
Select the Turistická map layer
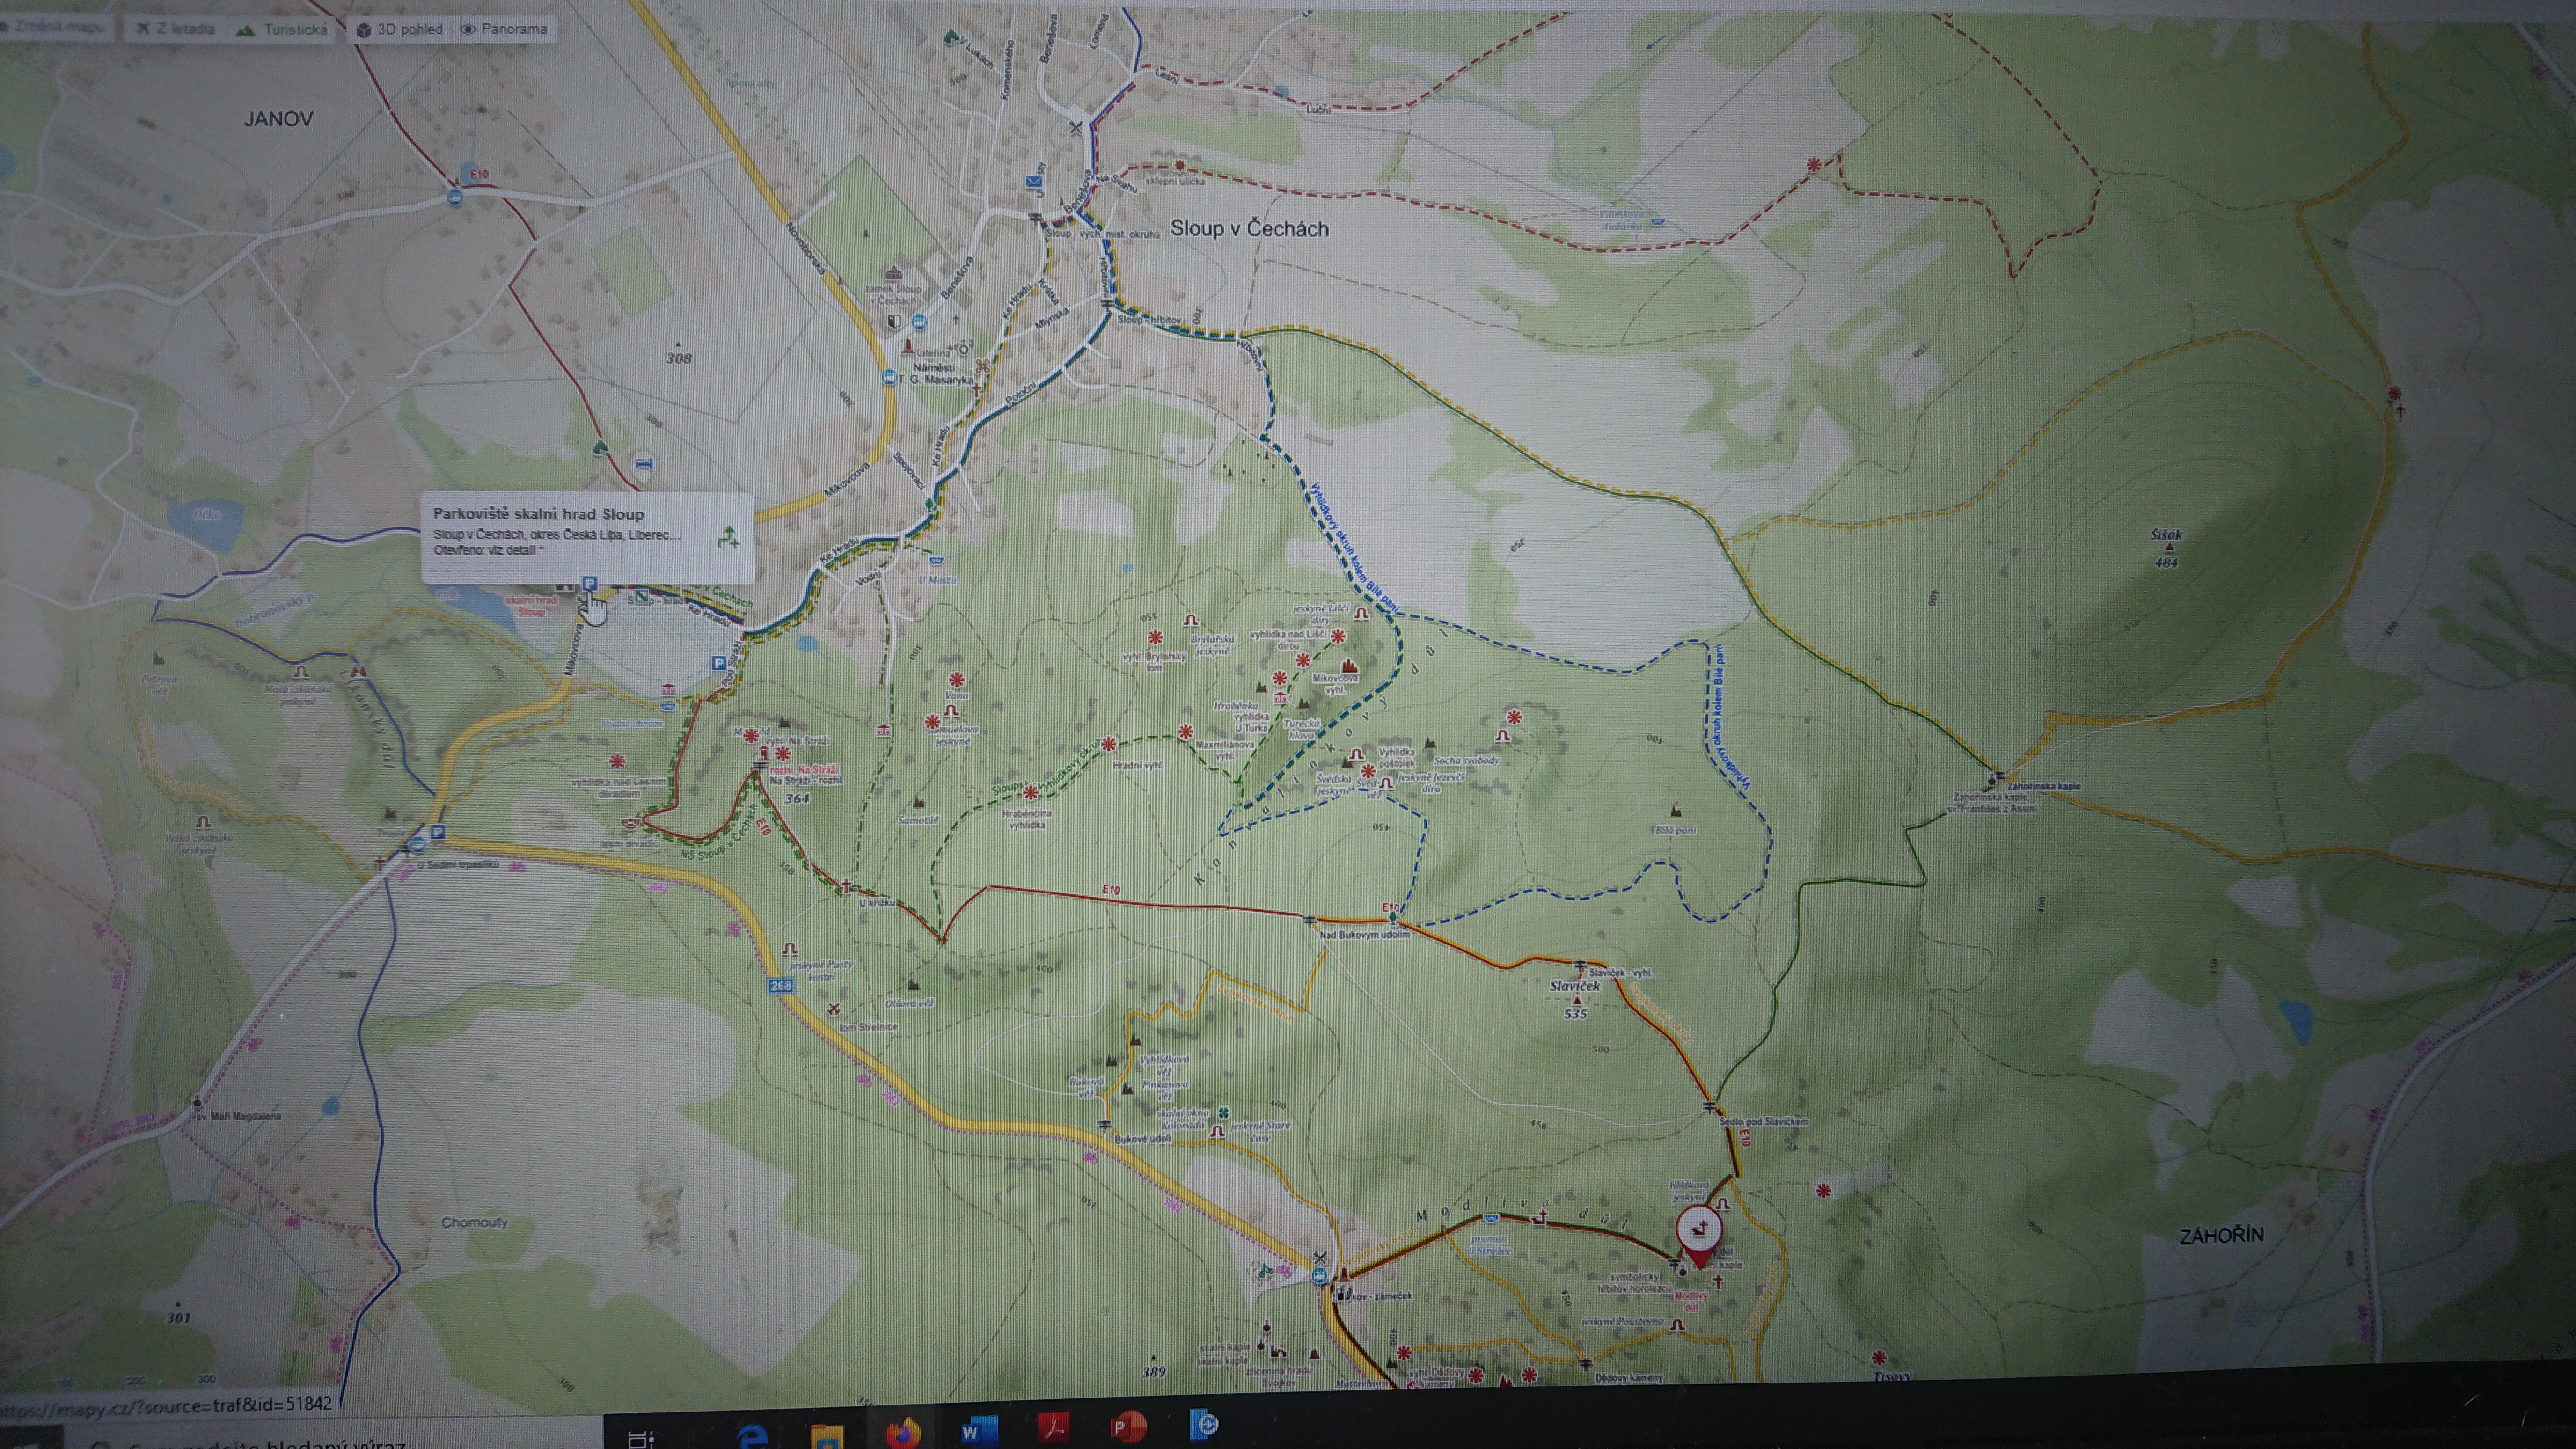point(283,29)
